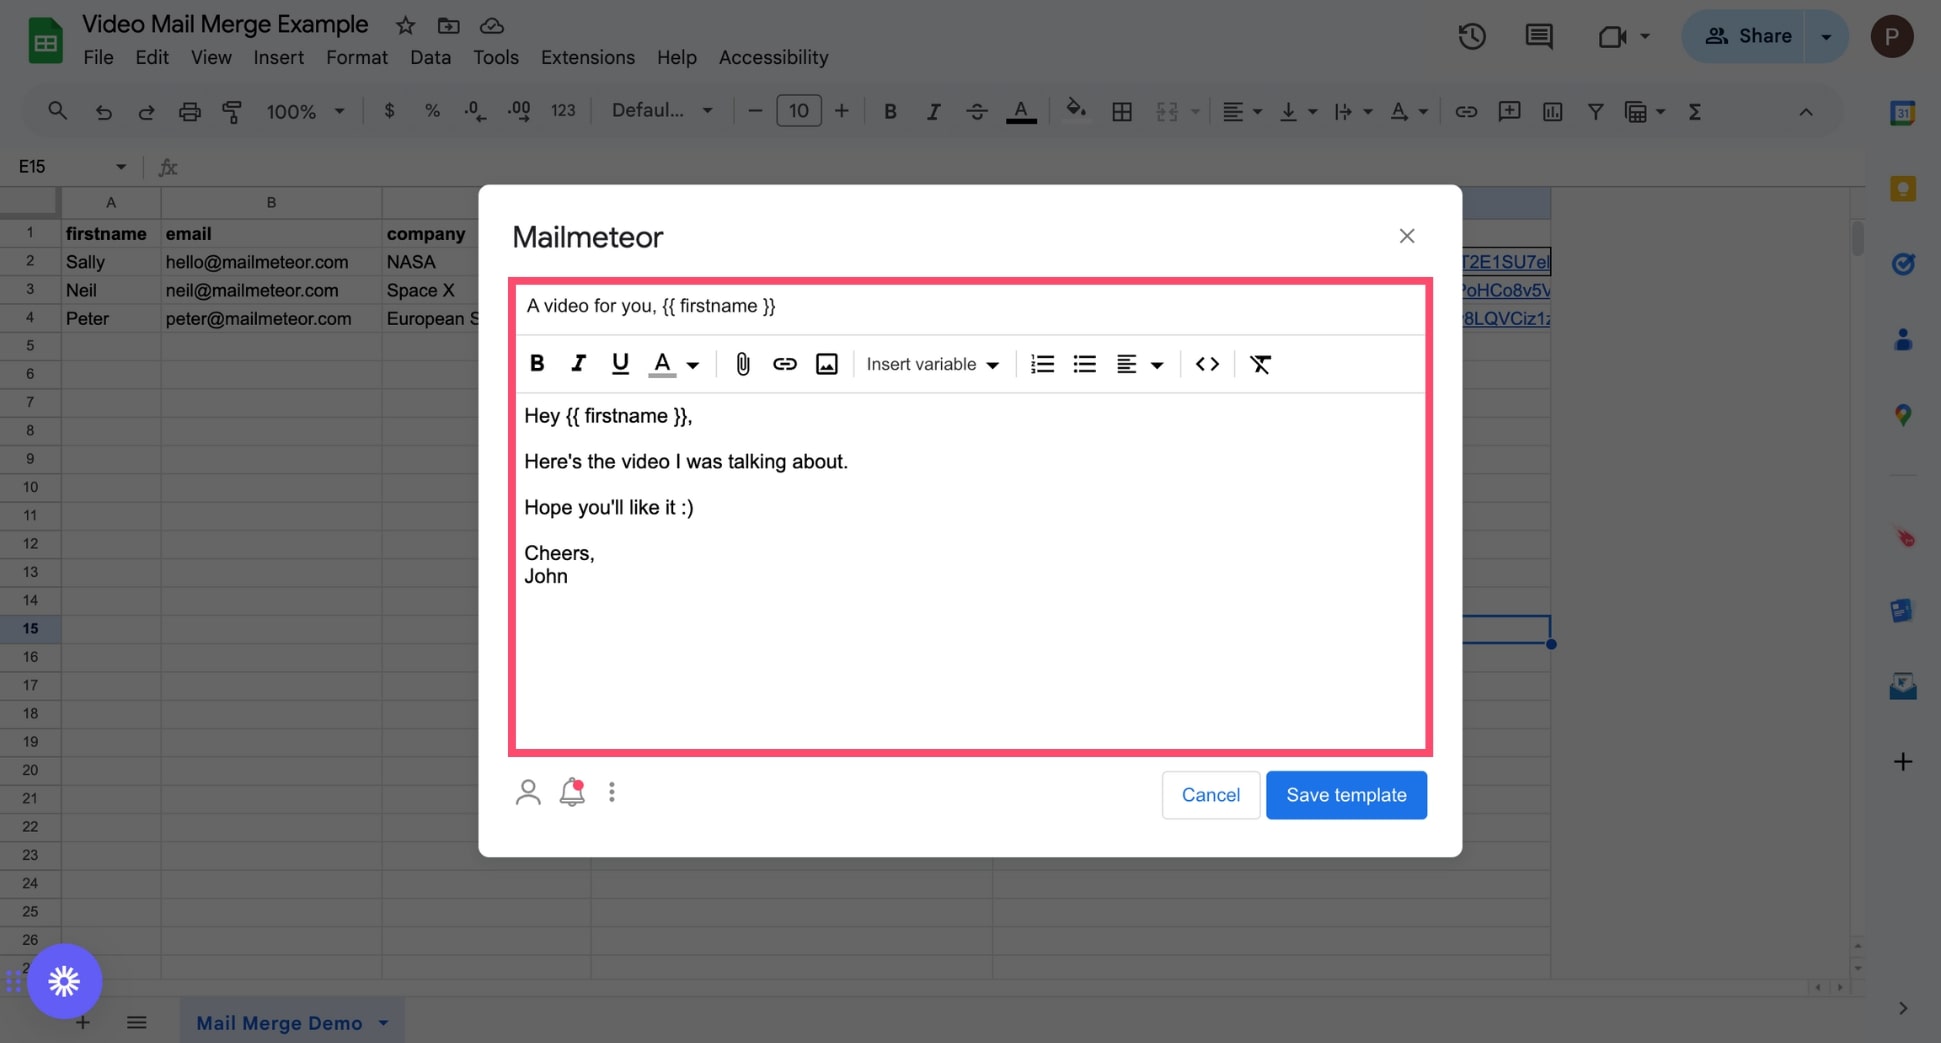
Task: Apply bulleted list in Mailmeteor editor
Action: pyautogui.click(x=1085, y=364)
